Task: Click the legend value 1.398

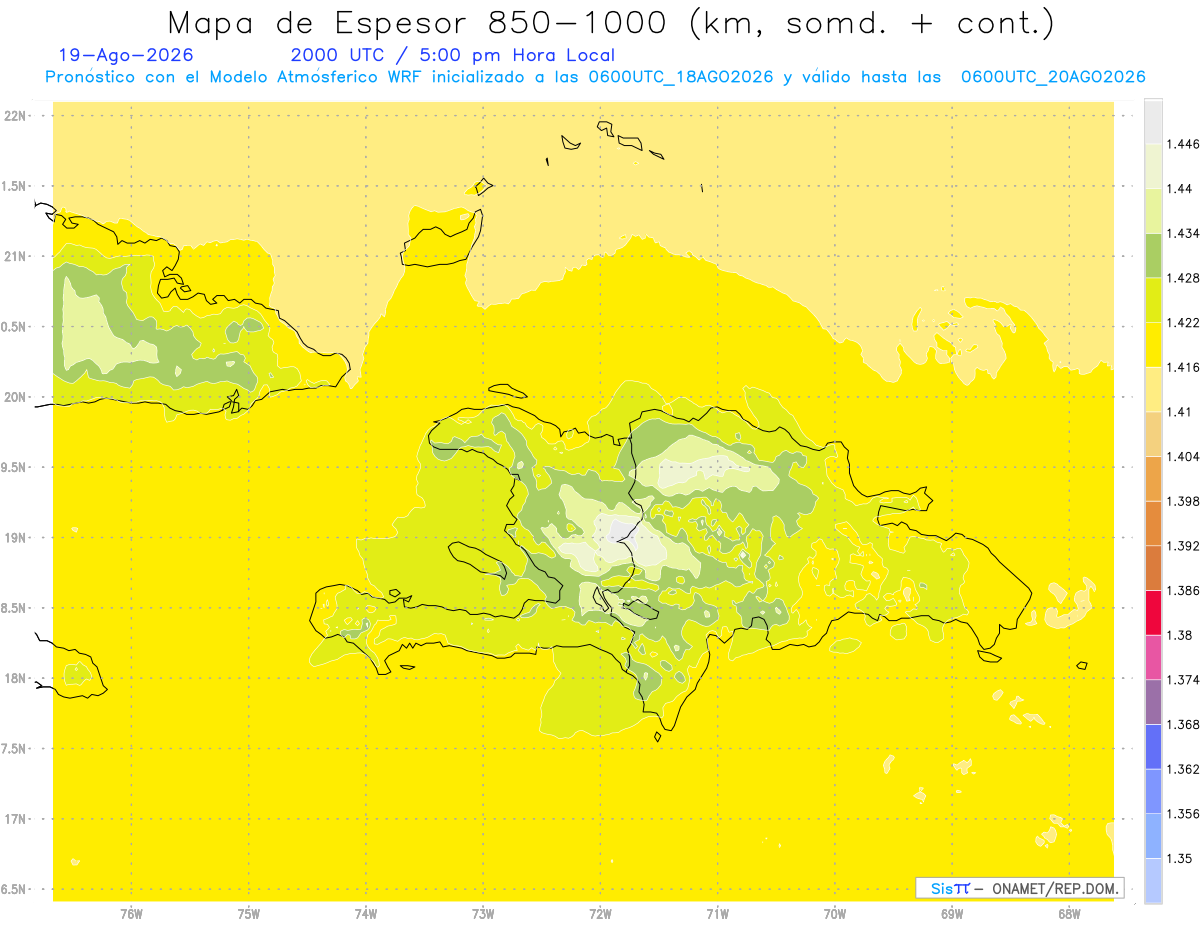Action: coord(1183,501)
